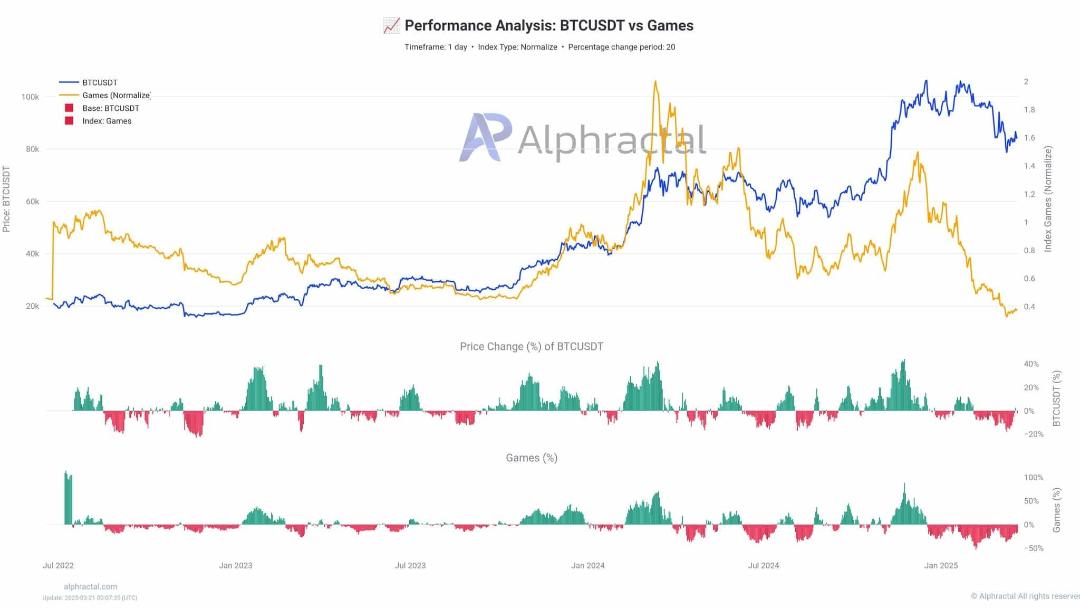The image size is (1080, 608).
Task: Click the Index Games (Normalize) right axis title
Action: [x=1048, y=199]
